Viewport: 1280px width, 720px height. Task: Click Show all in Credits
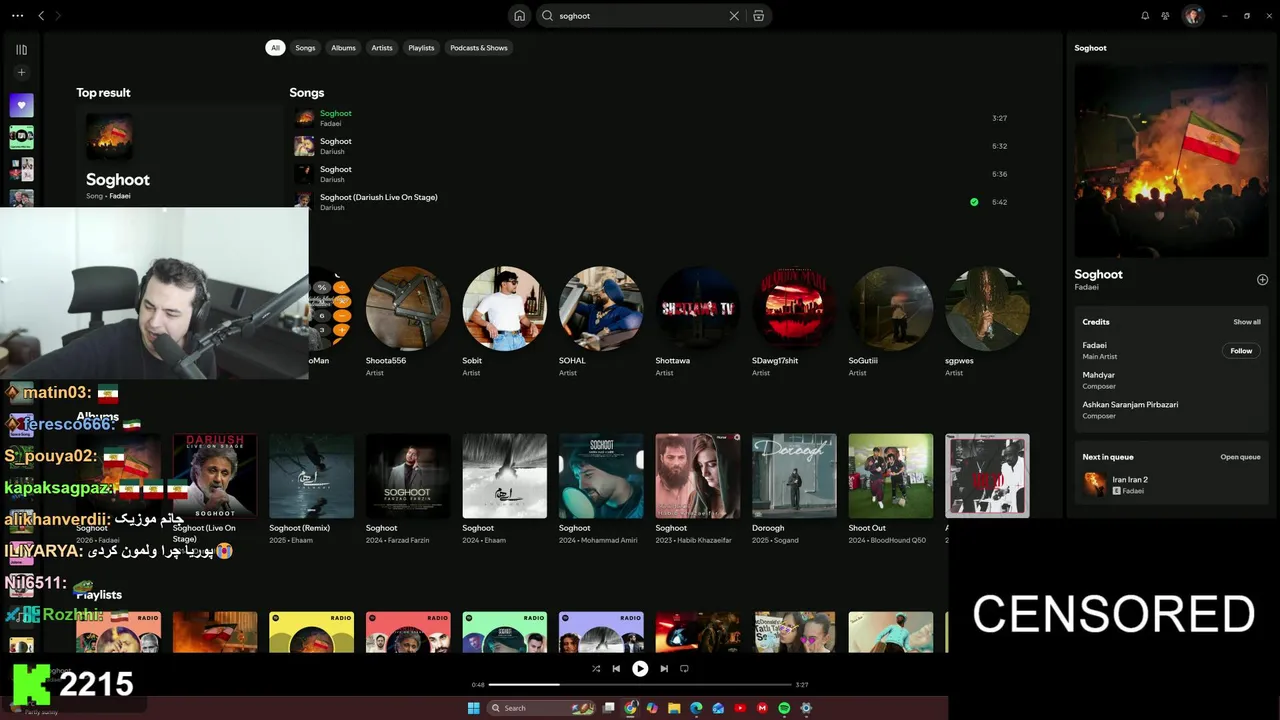[x=1247, y=322]
